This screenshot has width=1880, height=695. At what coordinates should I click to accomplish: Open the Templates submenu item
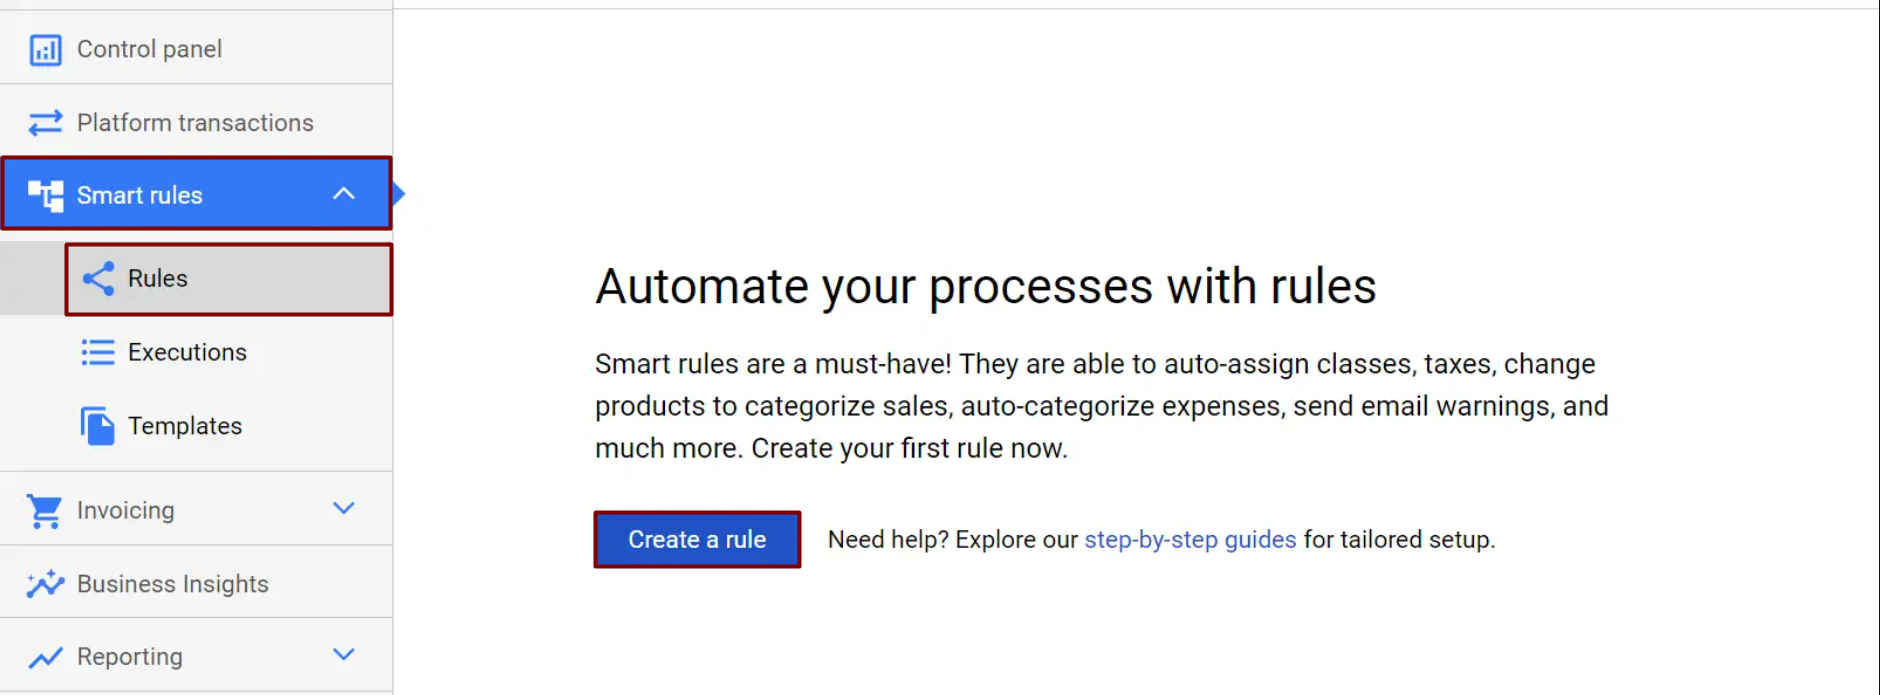185,426
